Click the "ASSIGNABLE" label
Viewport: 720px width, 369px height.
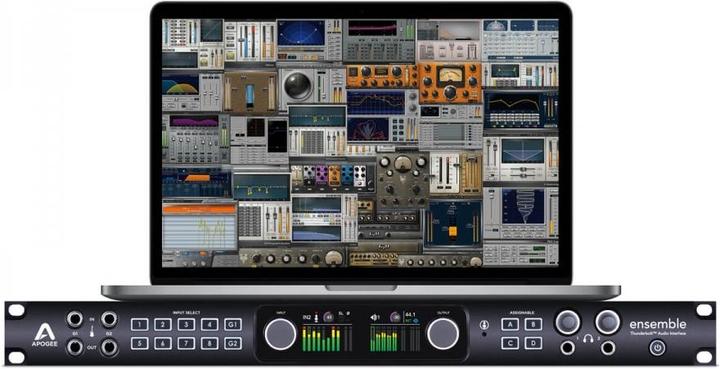point(522,313)
